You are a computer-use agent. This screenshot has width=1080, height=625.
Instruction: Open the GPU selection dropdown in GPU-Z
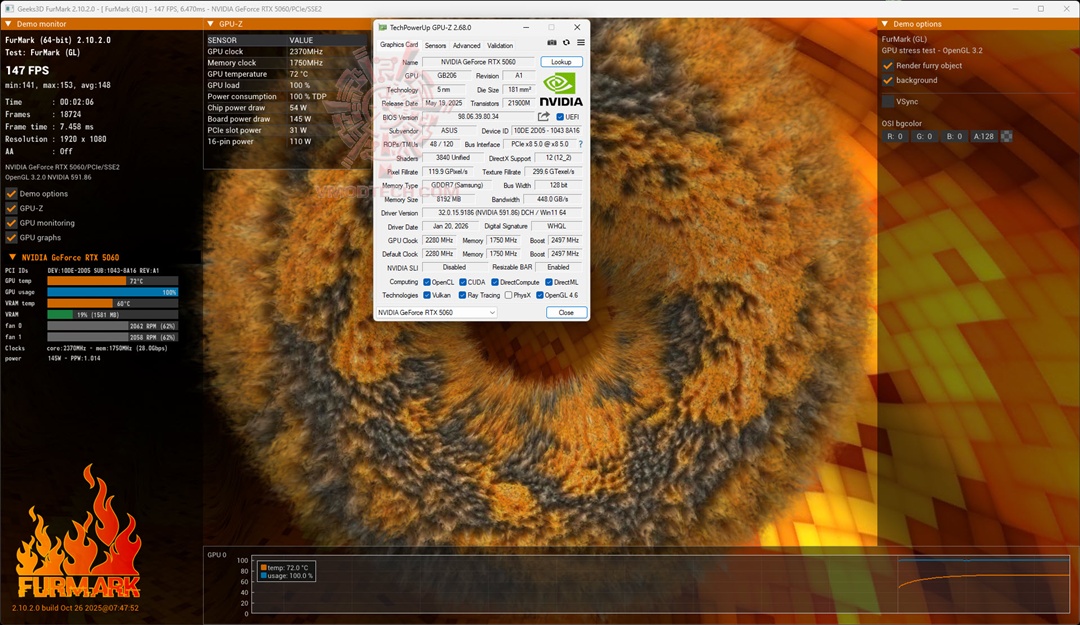pyautogui.click(x=436, y=312)
